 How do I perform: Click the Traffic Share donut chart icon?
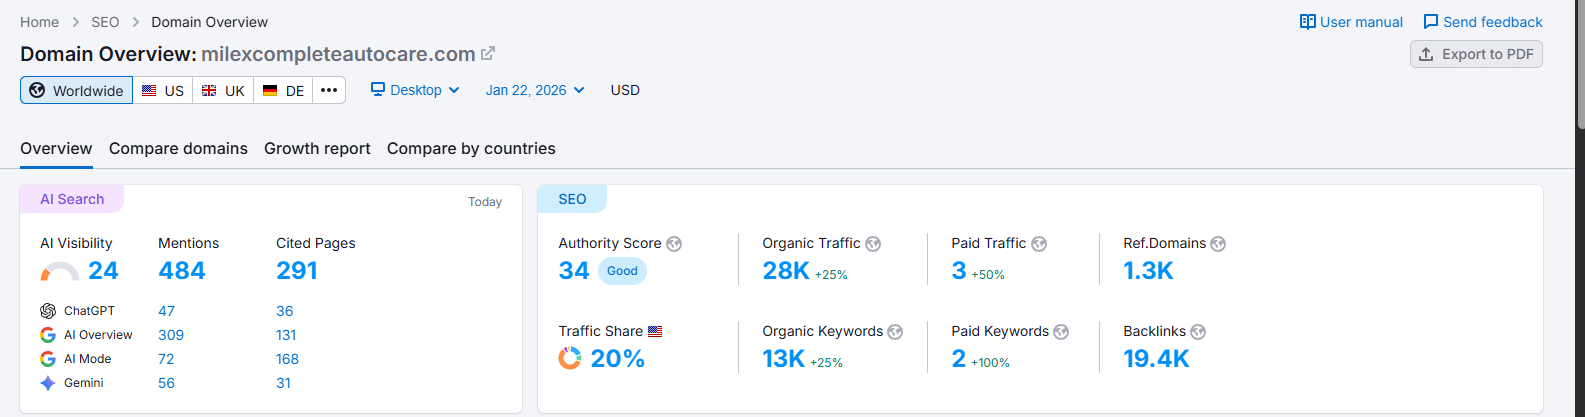[570, 358]
